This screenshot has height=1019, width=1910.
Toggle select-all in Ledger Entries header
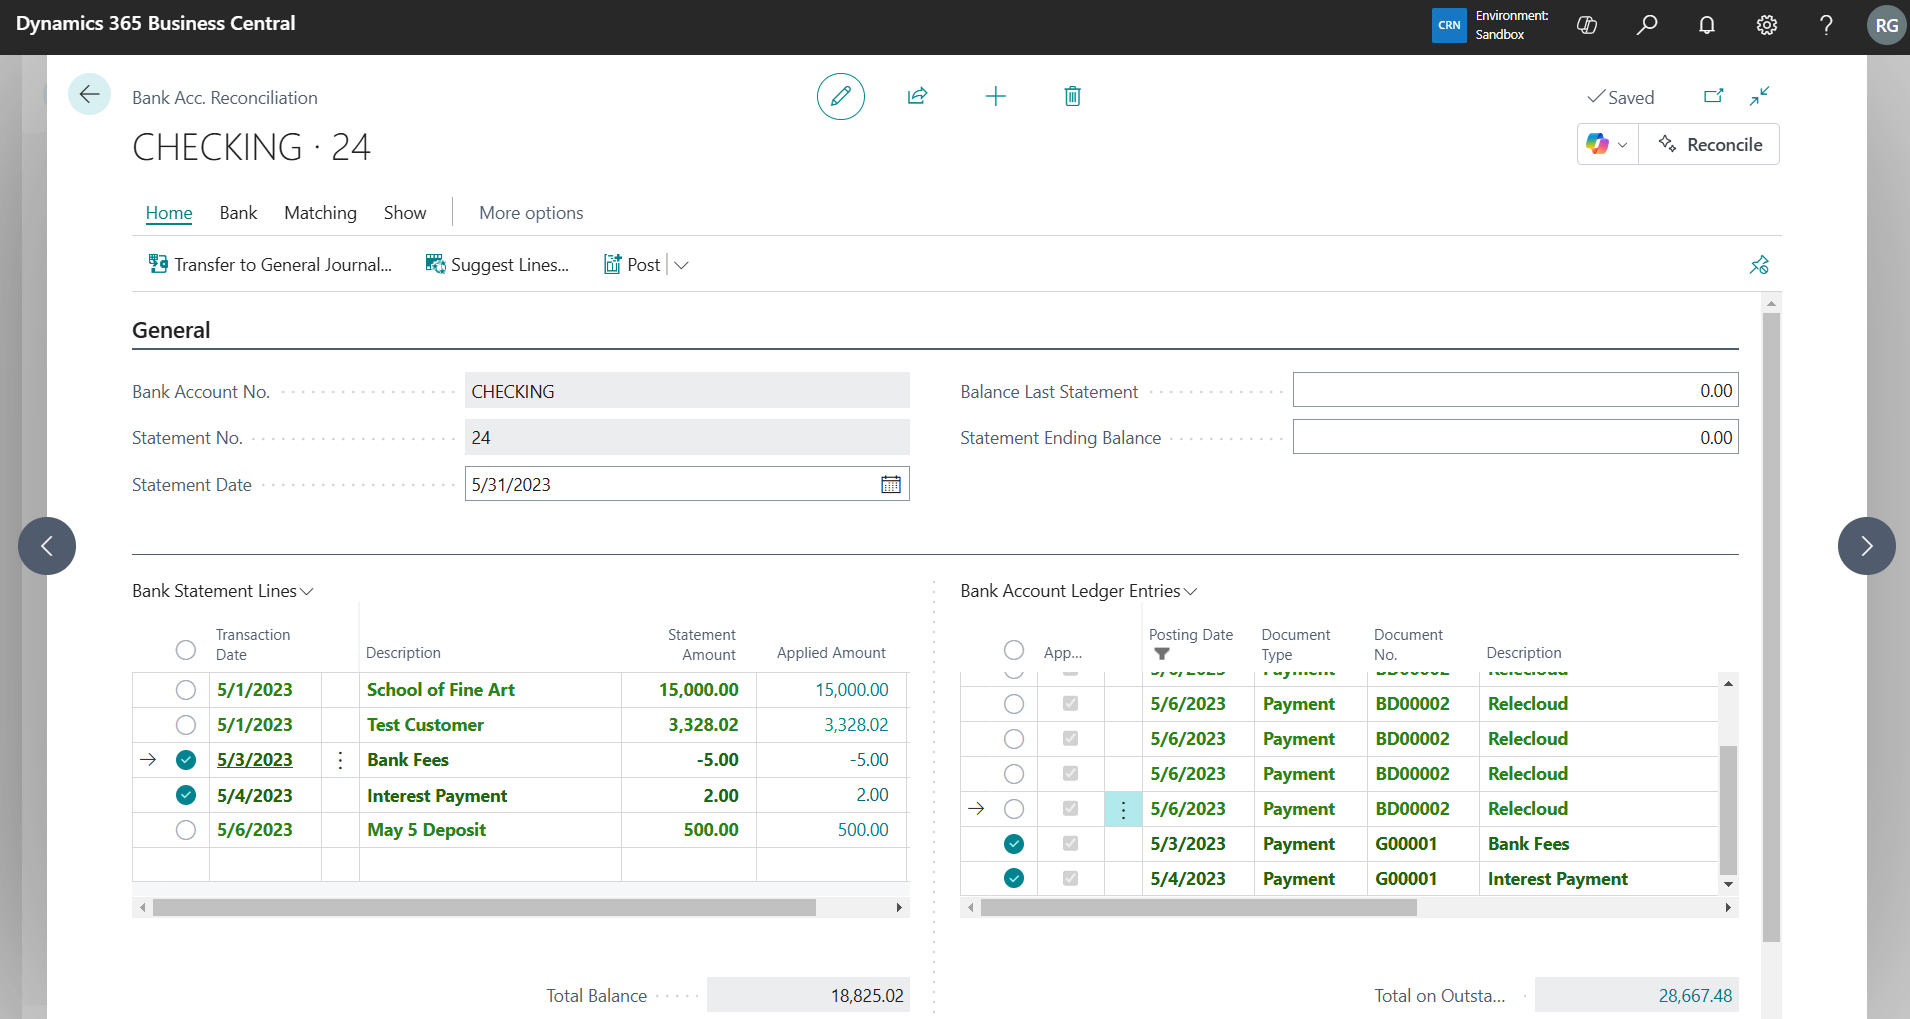pos(1014,650)
